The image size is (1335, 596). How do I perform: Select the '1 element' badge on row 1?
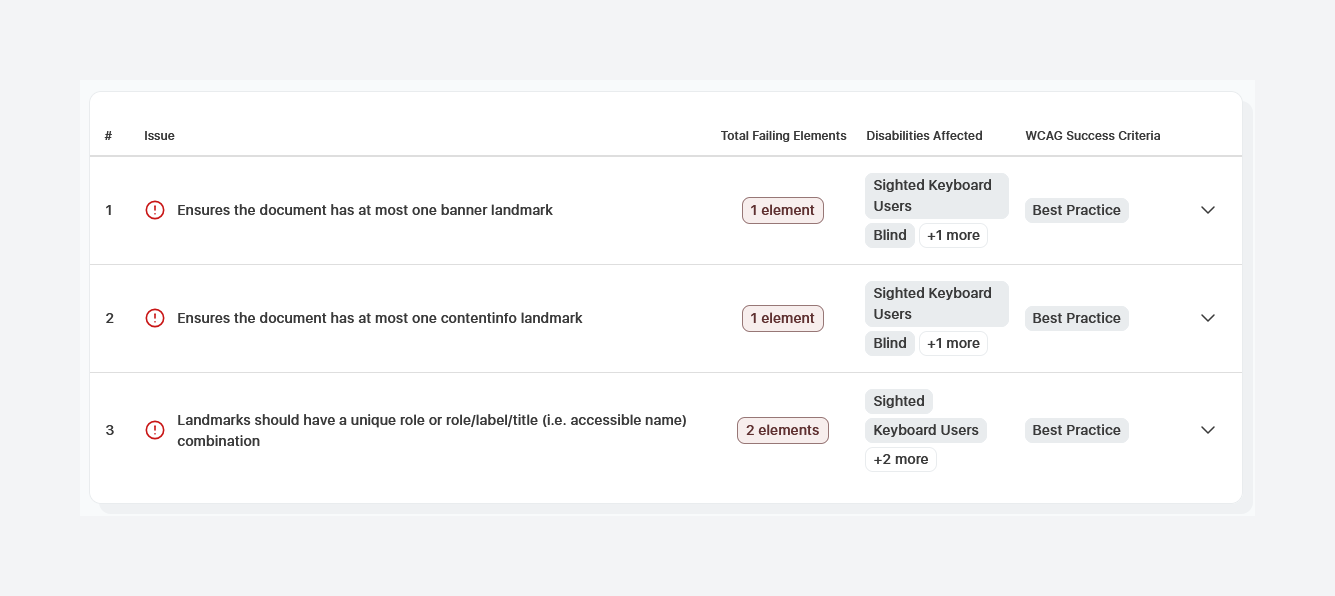point(782,210)
